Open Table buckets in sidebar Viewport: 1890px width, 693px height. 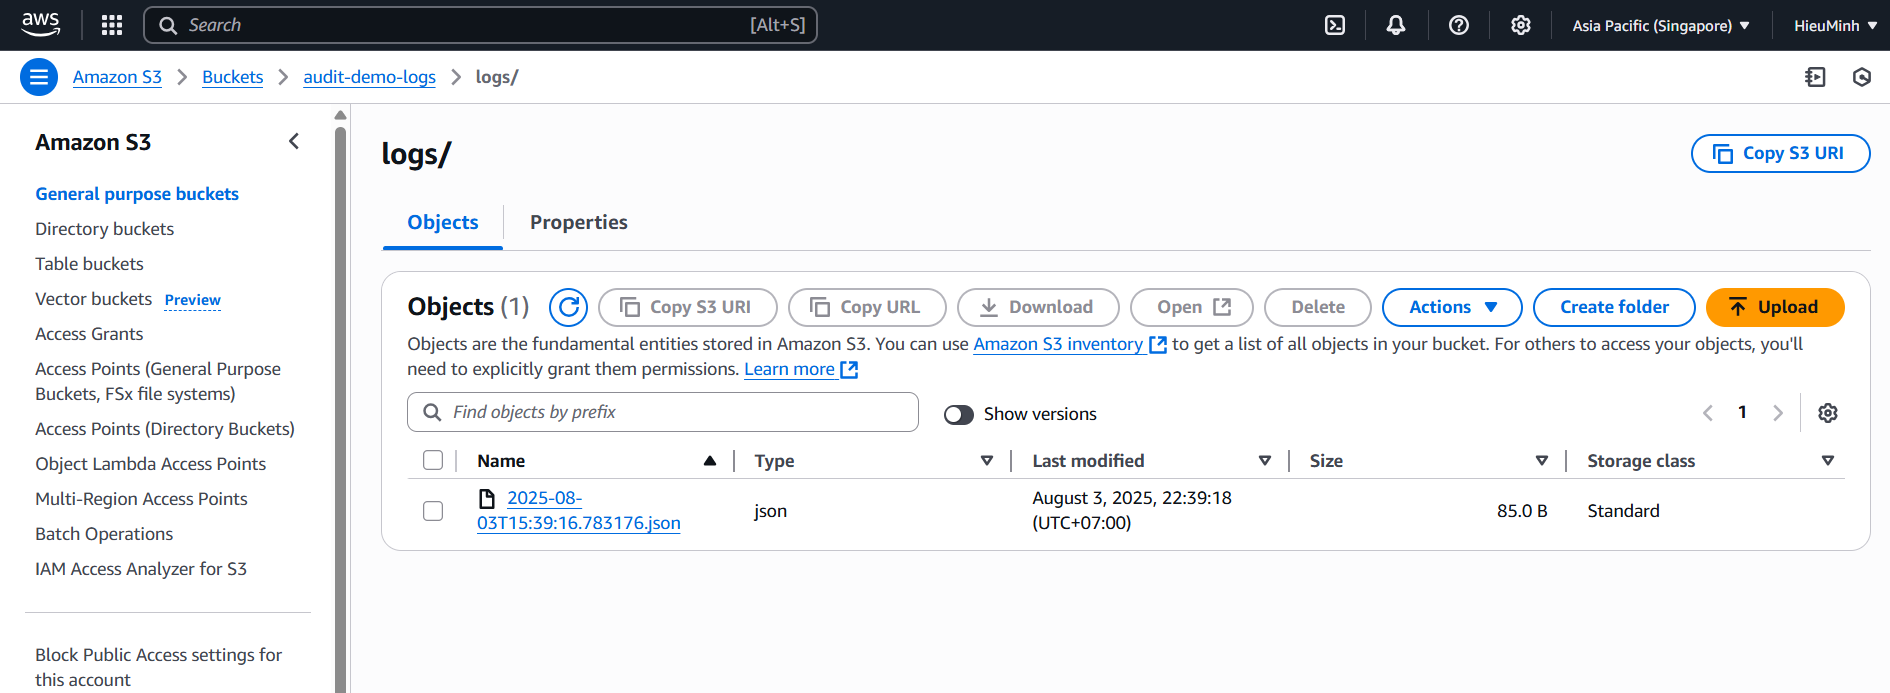(x=89, y=264)
